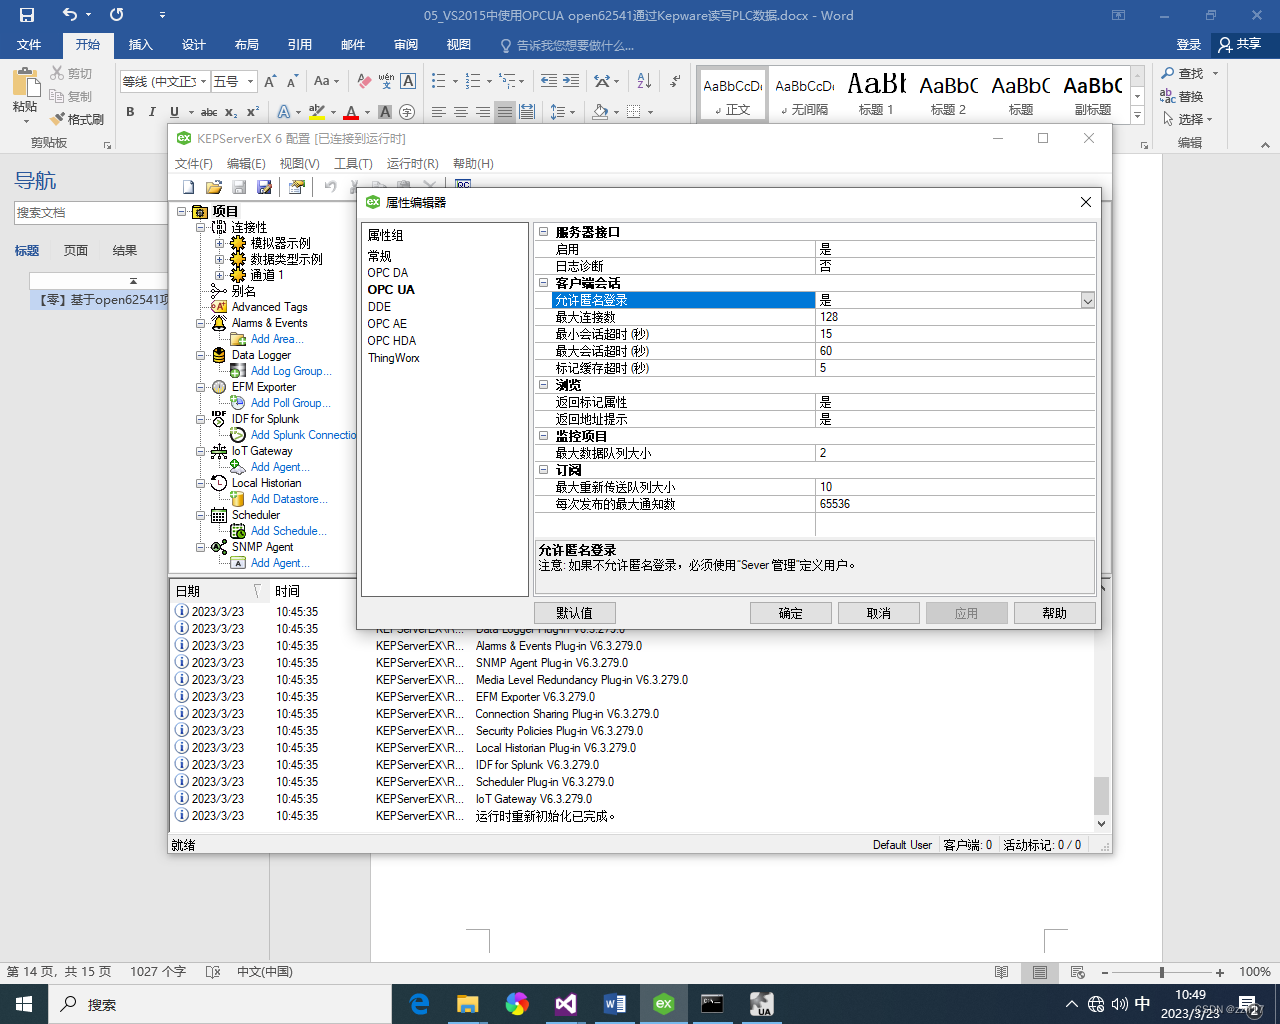Open KEPServerEX 文件(F) menu
Screen dimensions: 1280x1024
194,163
